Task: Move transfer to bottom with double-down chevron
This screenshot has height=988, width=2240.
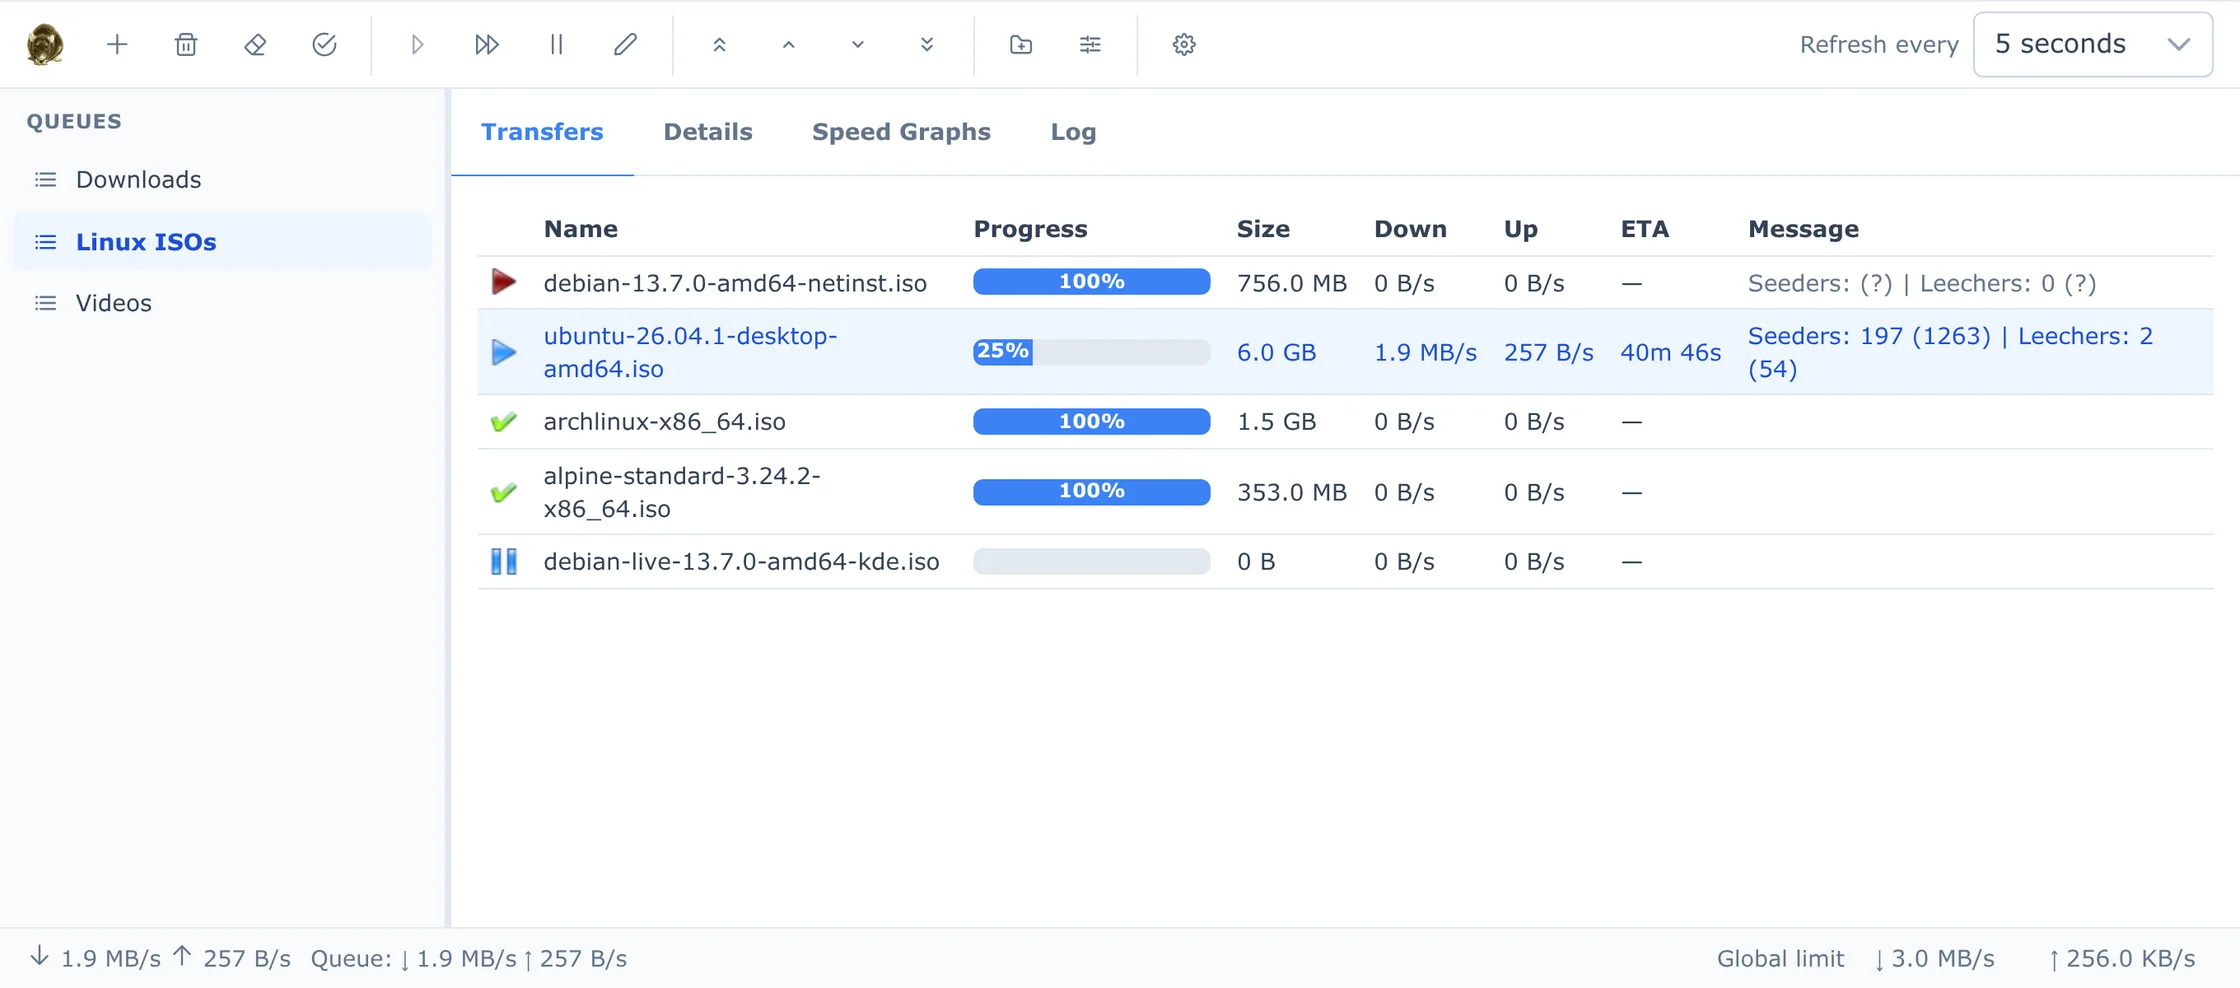Action: (x=927, y=44)
